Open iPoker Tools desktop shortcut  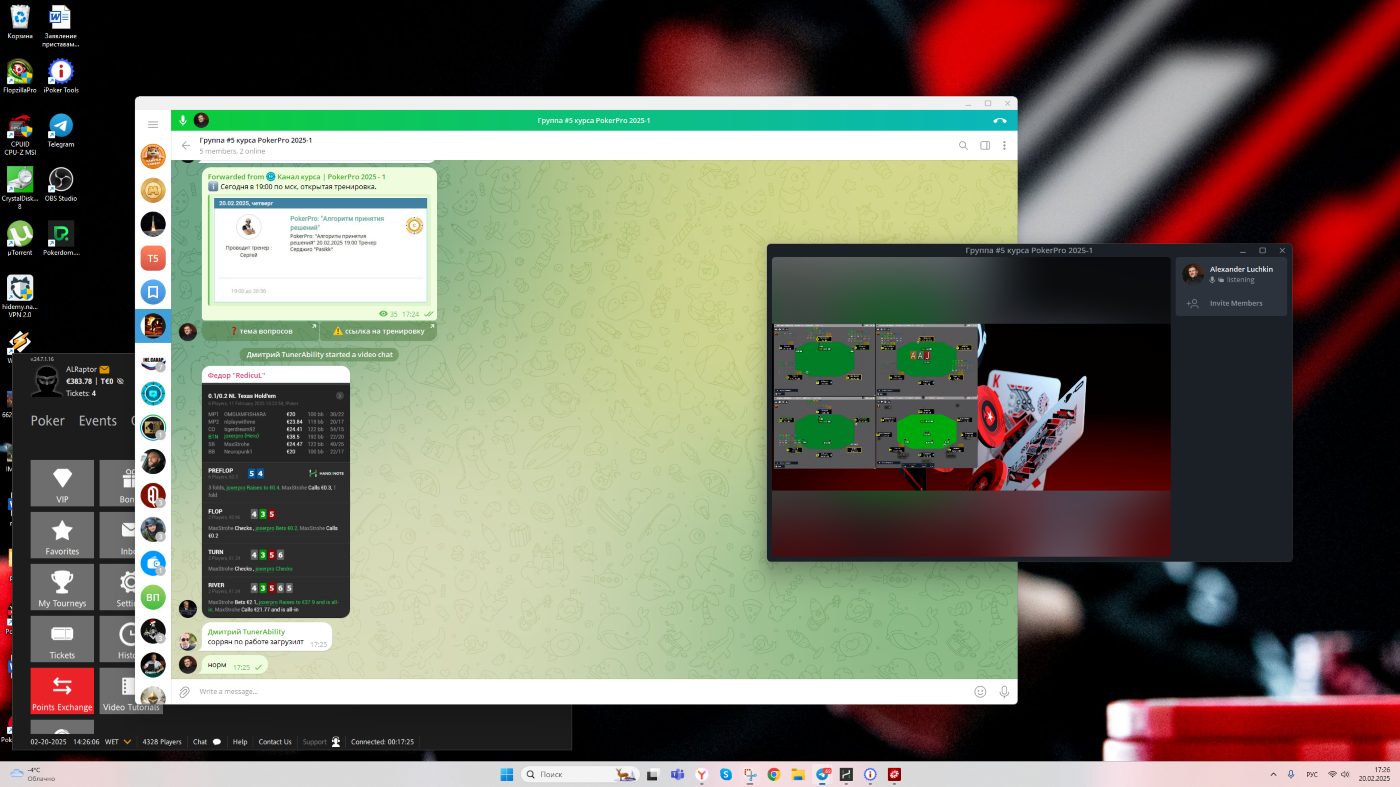coord(61,76)
